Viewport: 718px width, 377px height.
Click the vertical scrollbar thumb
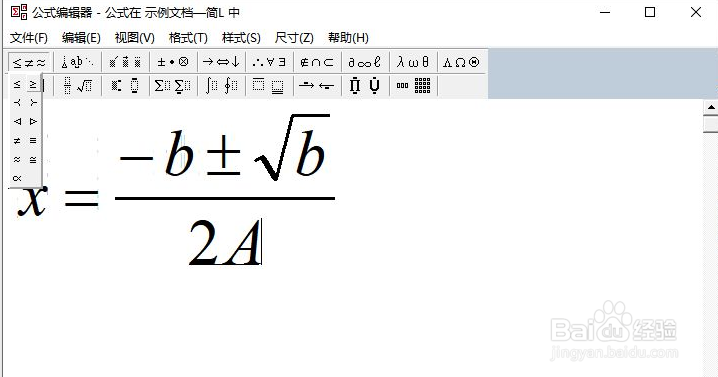[711, 124]
